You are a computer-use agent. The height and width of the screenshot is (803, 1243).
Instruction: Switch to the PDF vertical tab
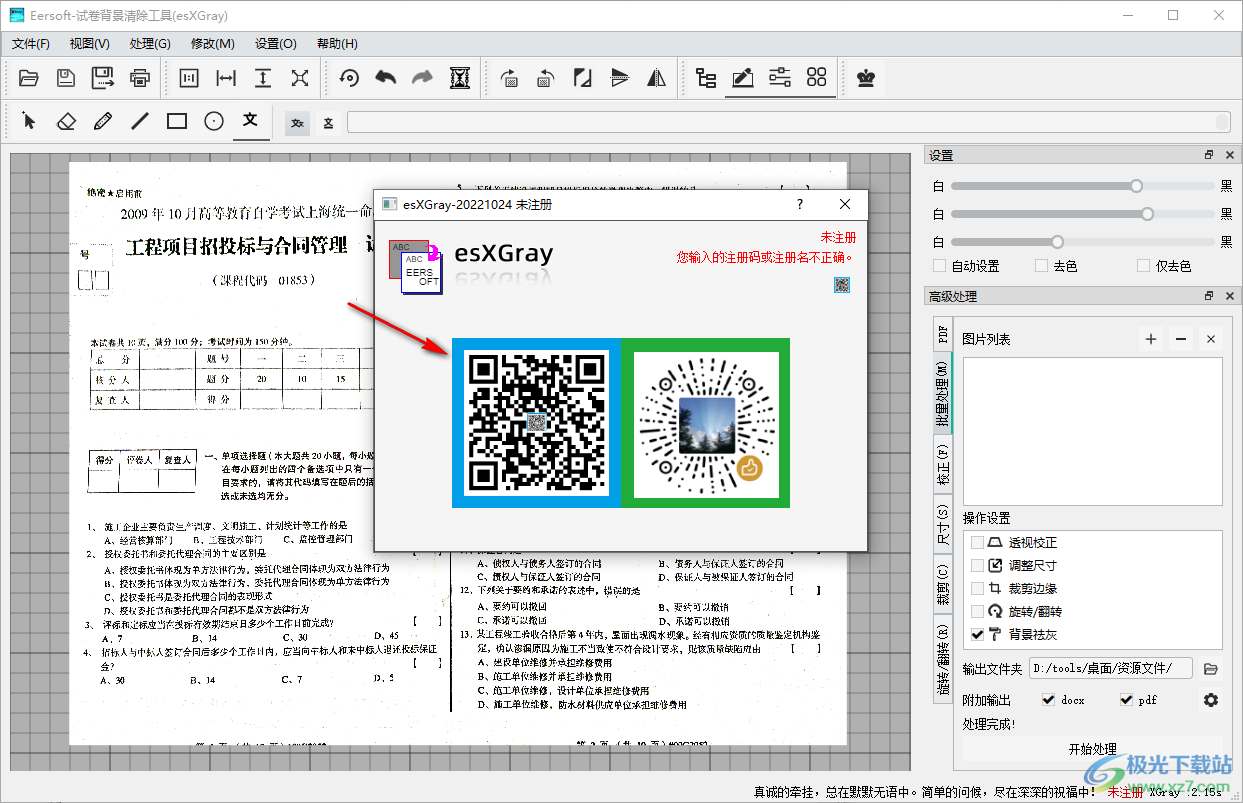coord(942,333)
